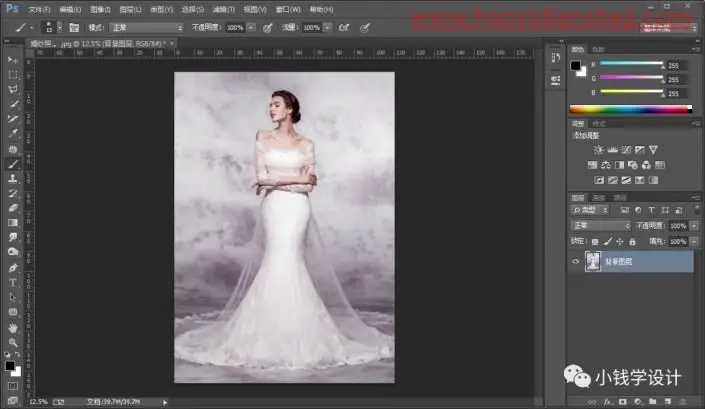Open the layer blend mode 正常 dropdown
705x409 pixels.
pos(601,226)
